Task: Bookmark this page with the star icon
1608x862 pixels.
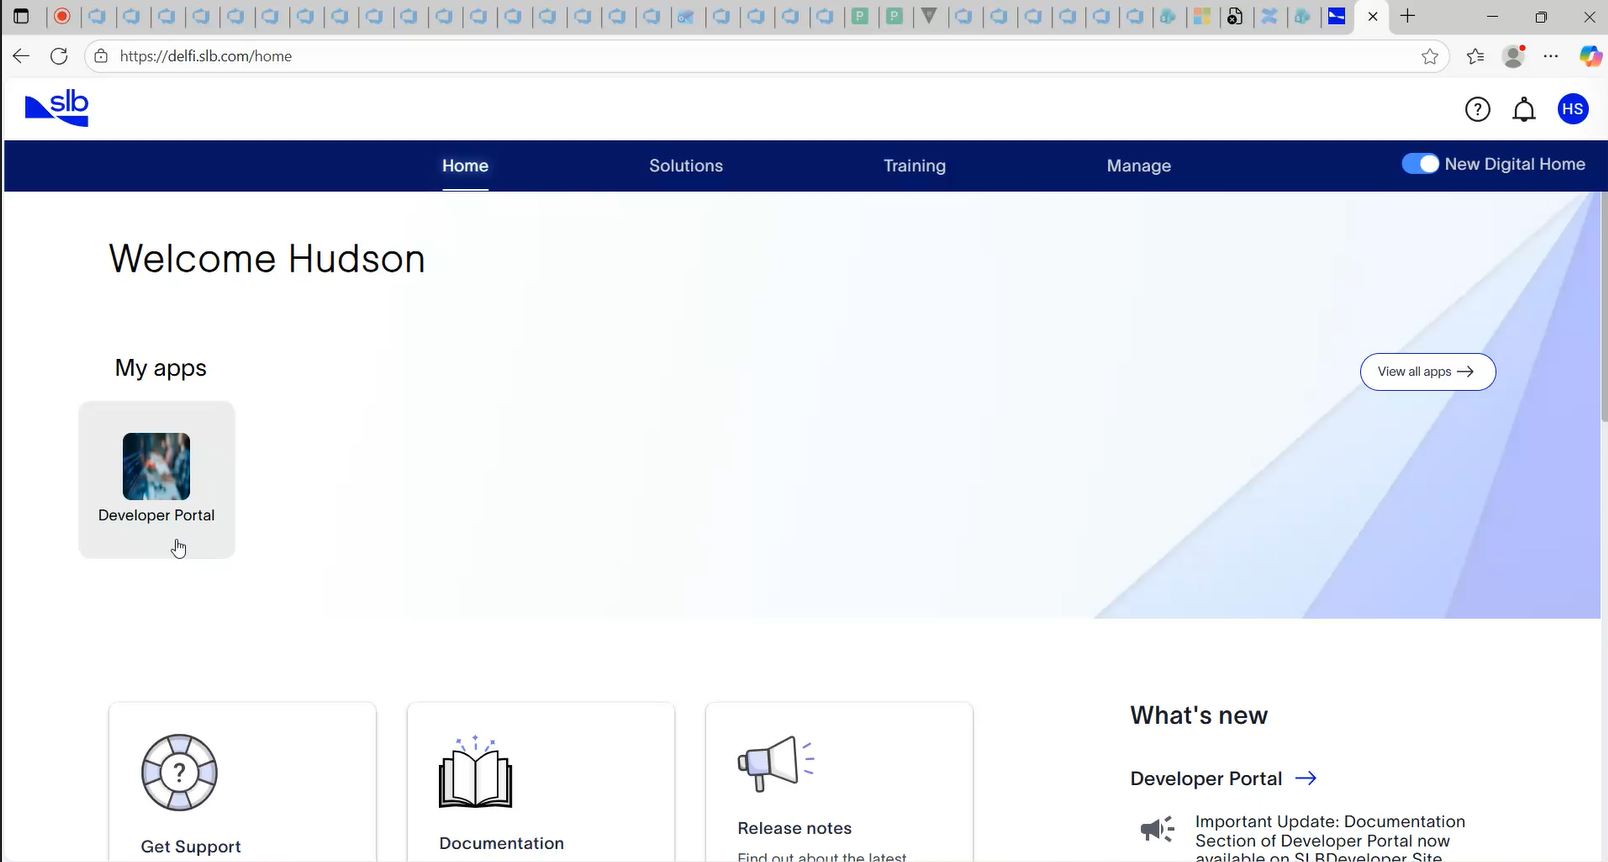Action: (1430, 56)
